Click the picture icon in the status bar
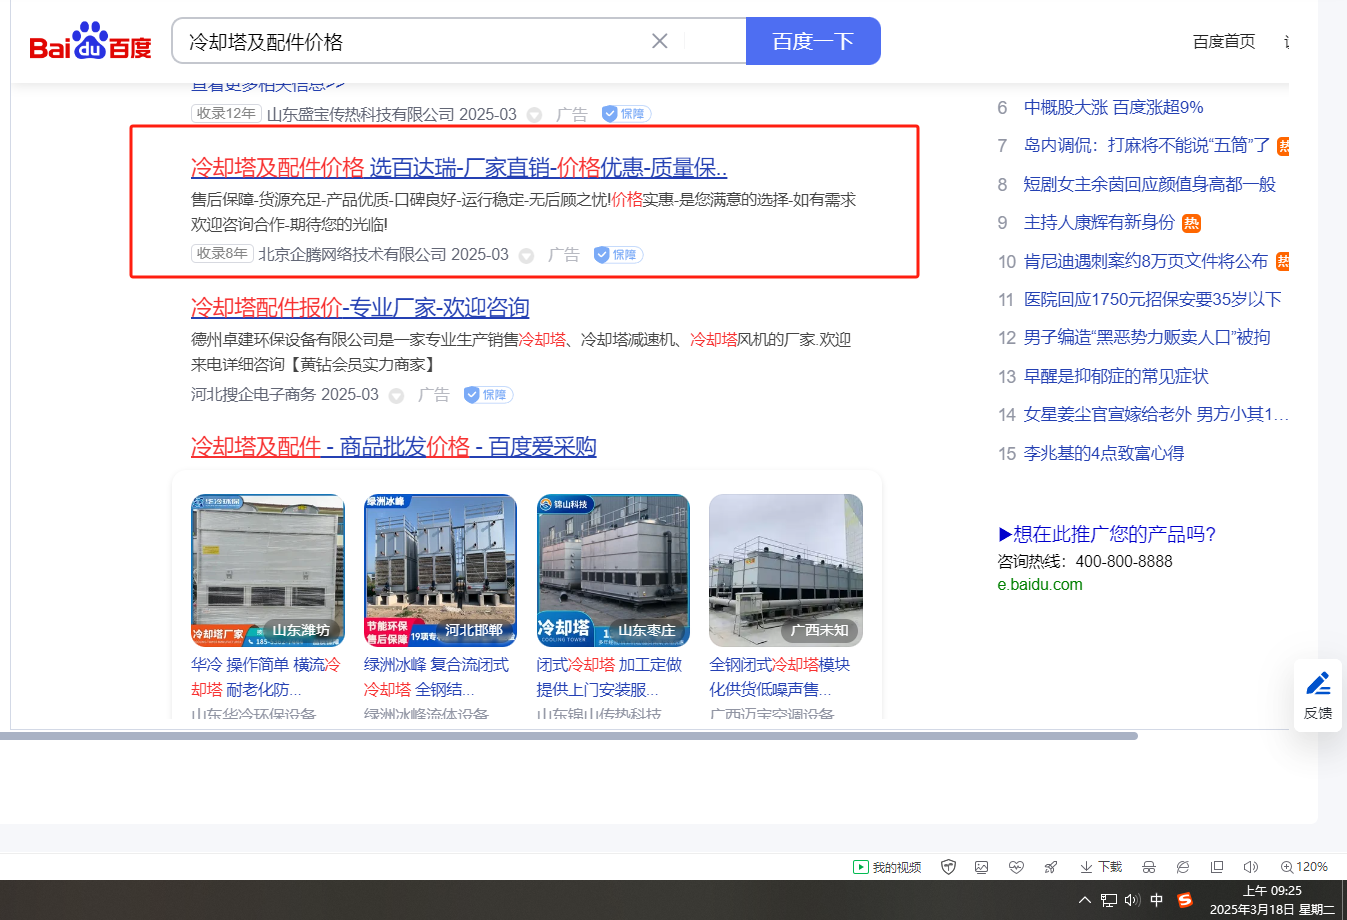This screenshot has width=1347, height=920. click(x=982, y=867)
